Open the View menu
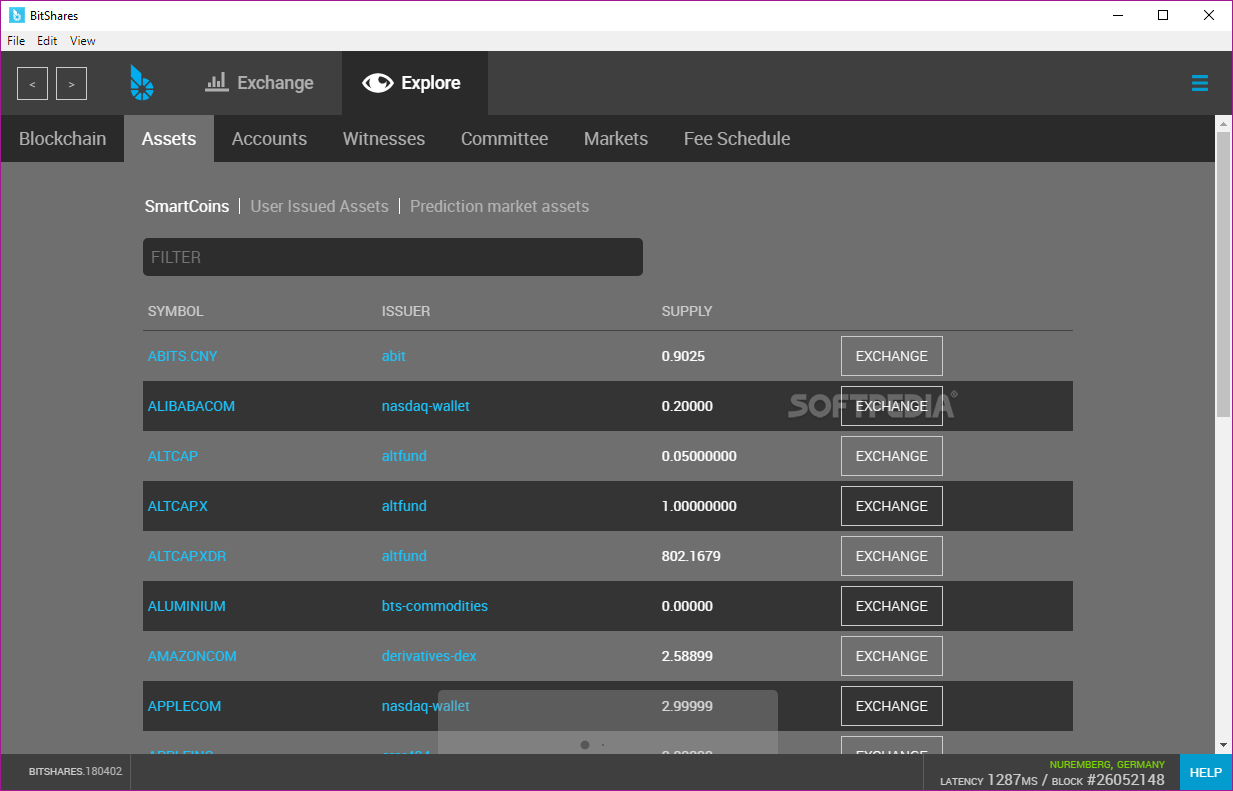Screen dimensions: 1233x791 pyautogui.click(x=83, y=41)
